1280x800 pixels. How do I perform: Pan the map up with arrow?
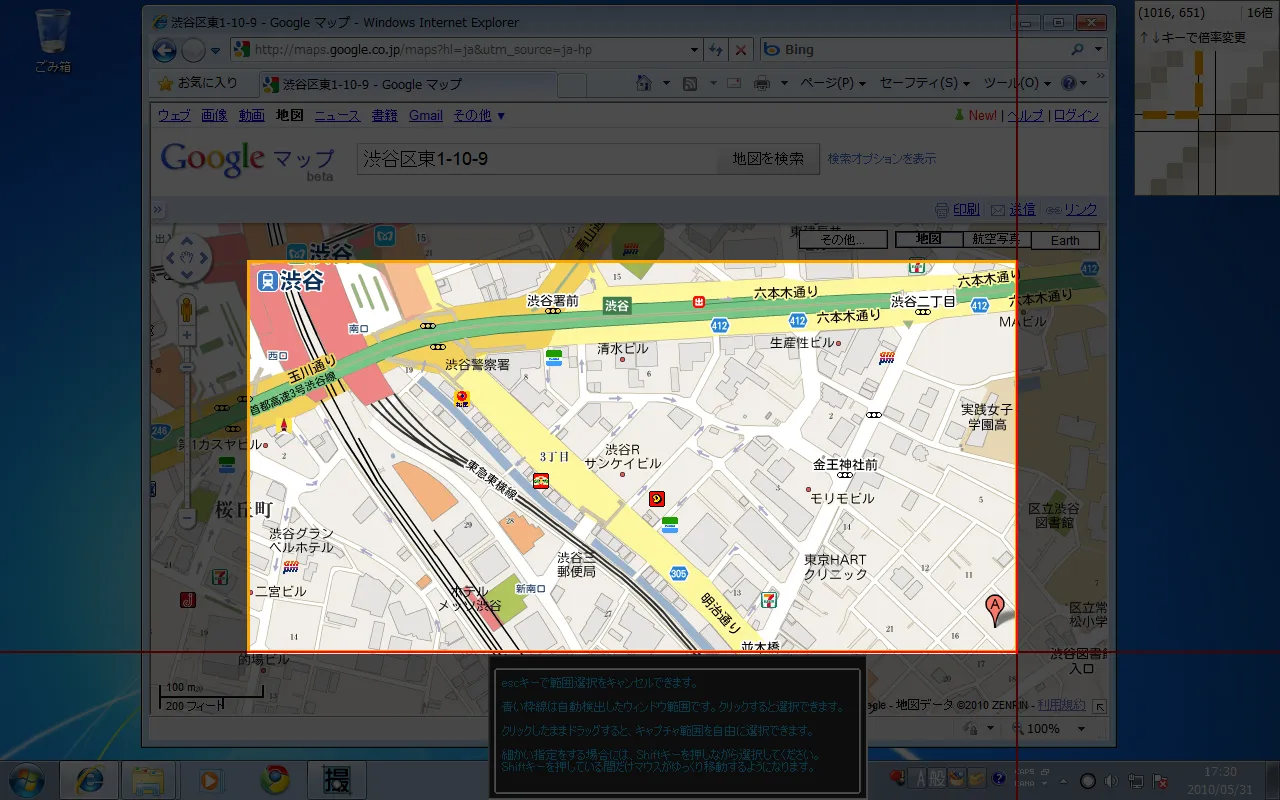click(186, 242)
